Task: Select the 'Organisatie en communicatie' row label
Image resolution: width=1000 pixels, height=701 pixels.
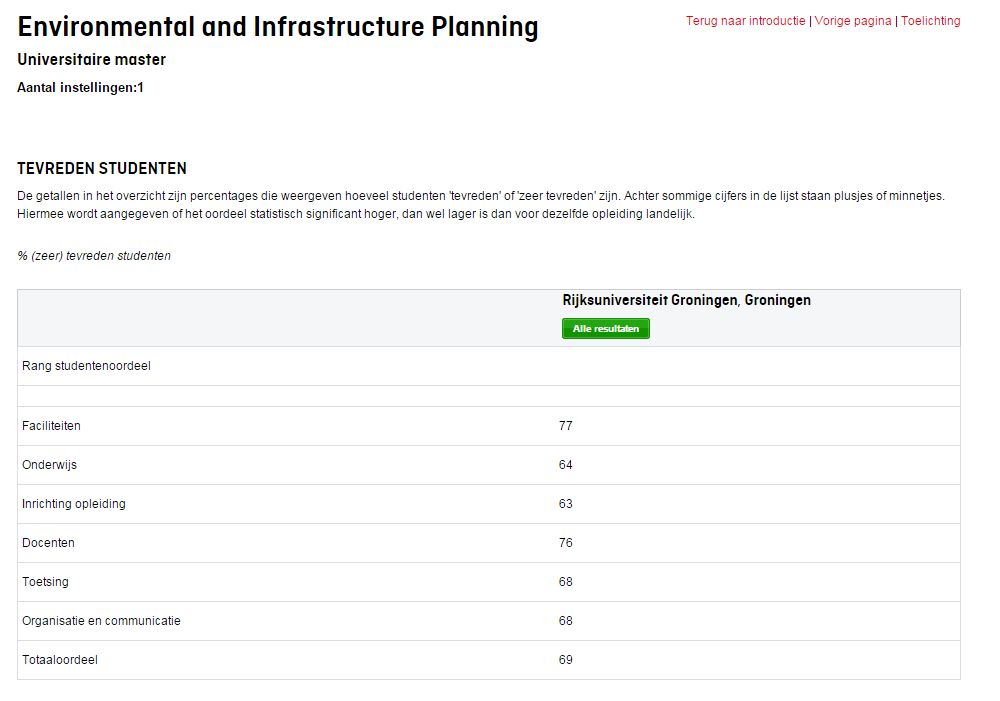Action: (x=101, y=621)
